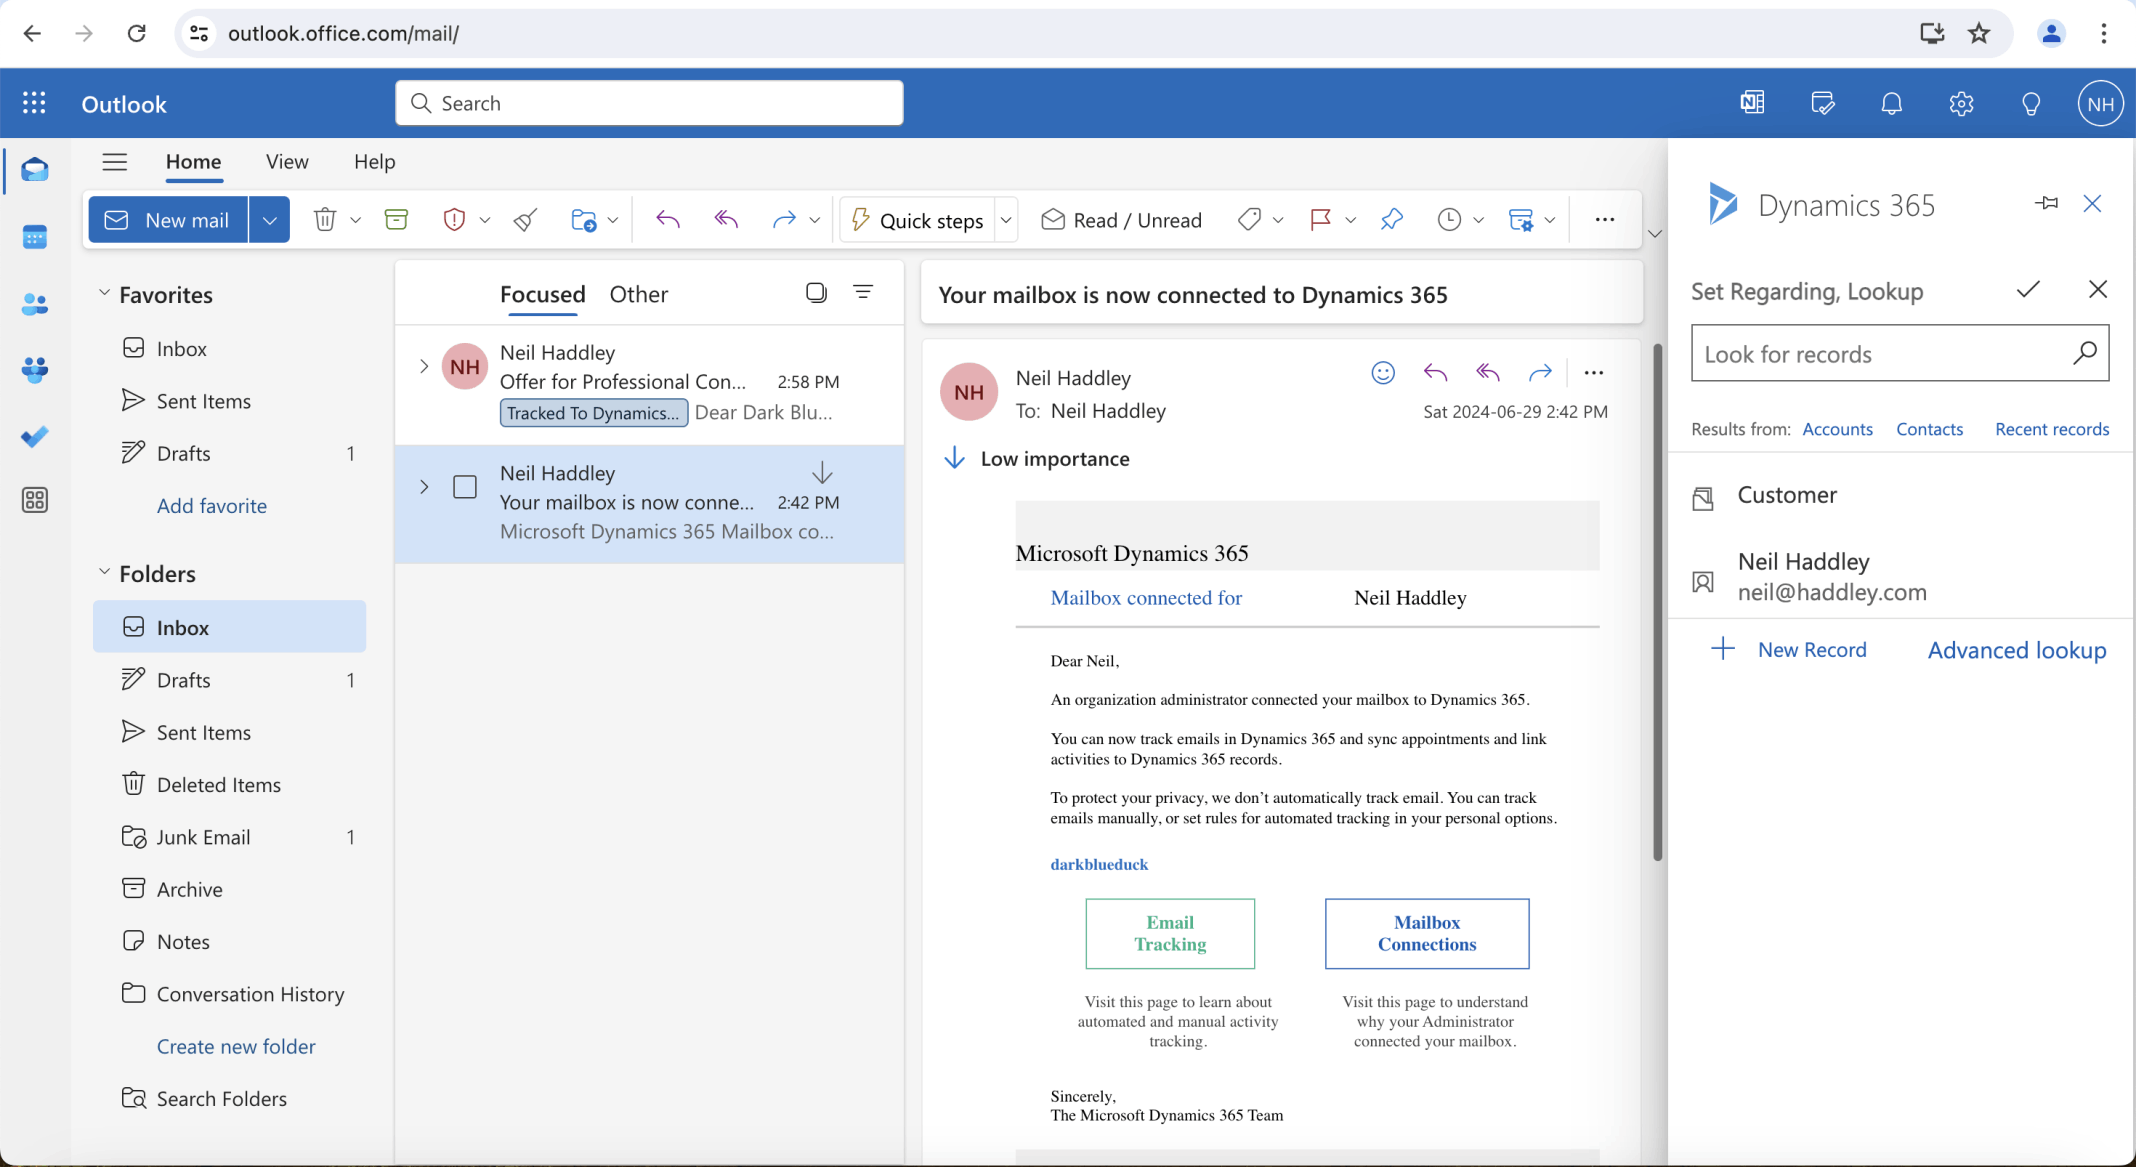
Task: Switch to the Other inbox tab
Action: [638, 294]
